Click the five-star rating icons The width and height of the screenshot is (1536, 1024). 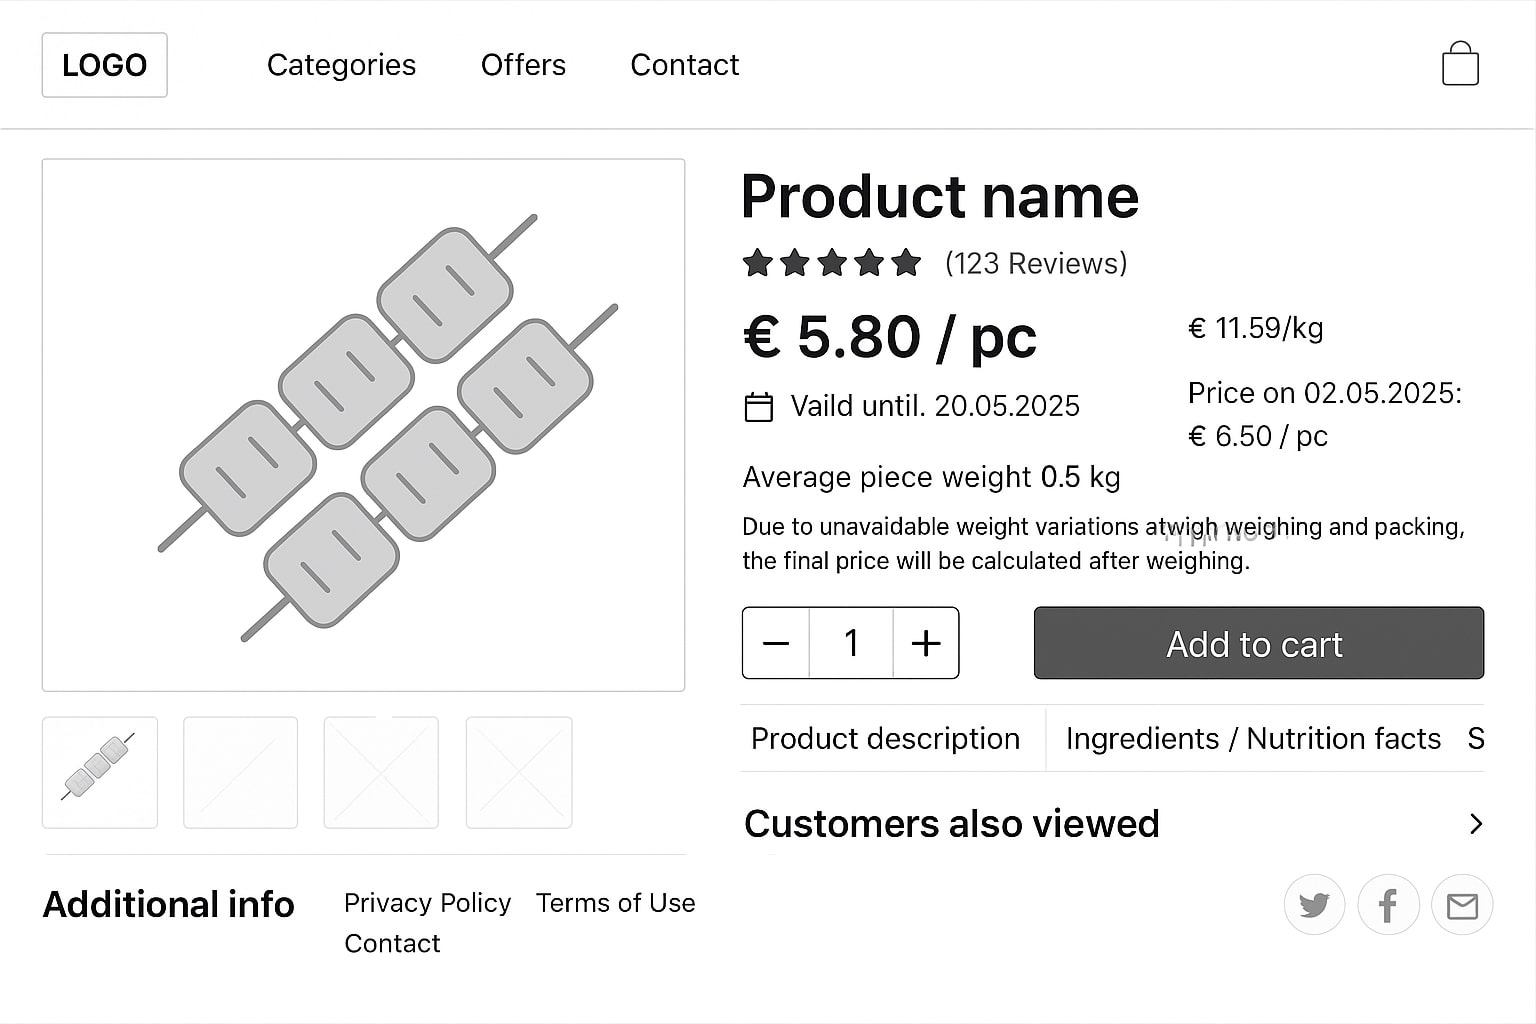(831, 263)
